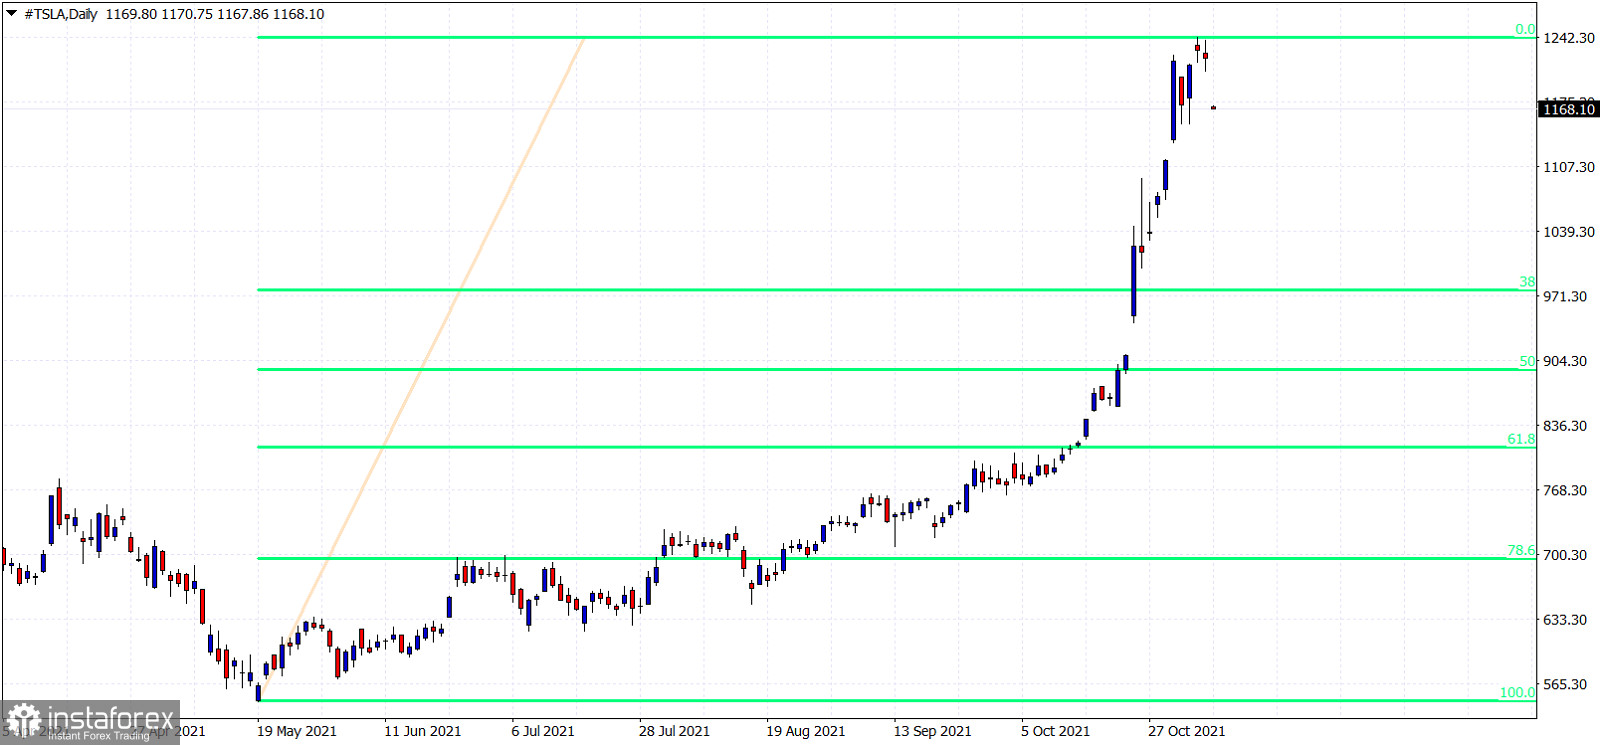The image size is (1600, 745).
Task: Click the 19 Aug 2021 date label
Action: (x=805, y=731)
